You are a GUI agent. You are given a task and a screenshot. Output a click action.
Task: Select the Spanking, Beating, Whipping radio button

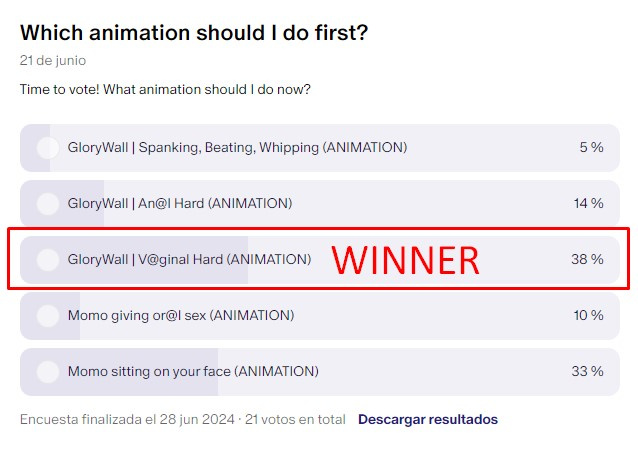coord(48,148)
